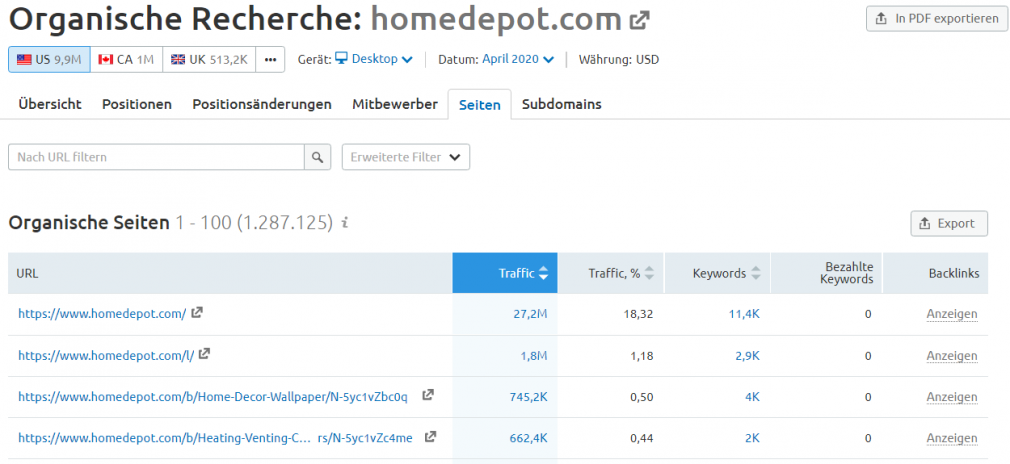Screen dimensions: 1010x464
Task: Select CA 1M database
Action: coord(126,59)
